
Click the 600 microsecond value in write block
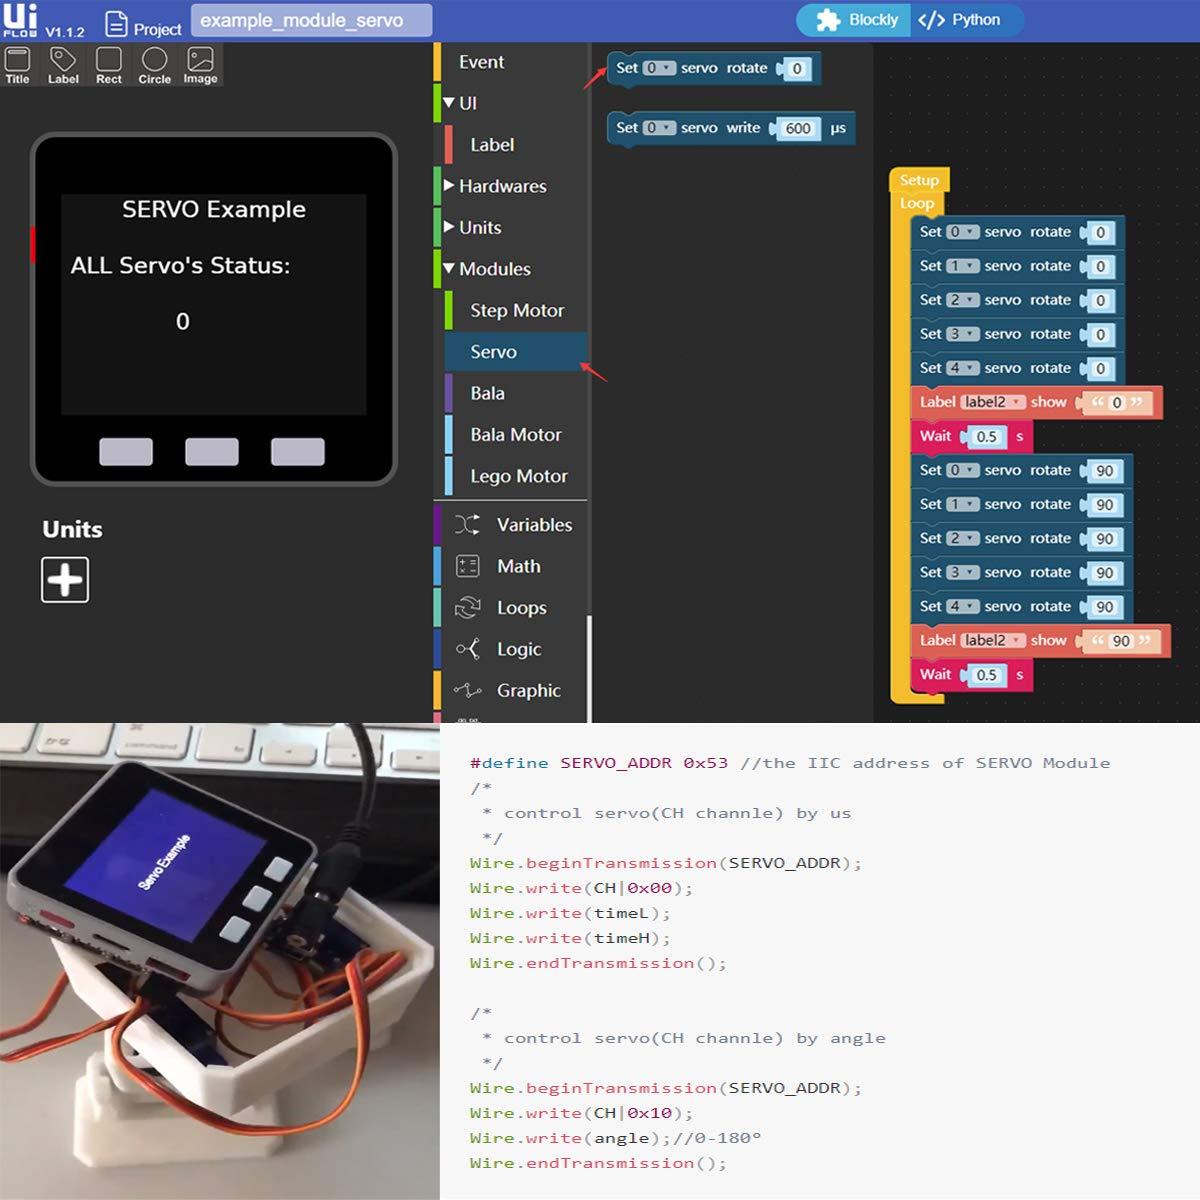798,128
